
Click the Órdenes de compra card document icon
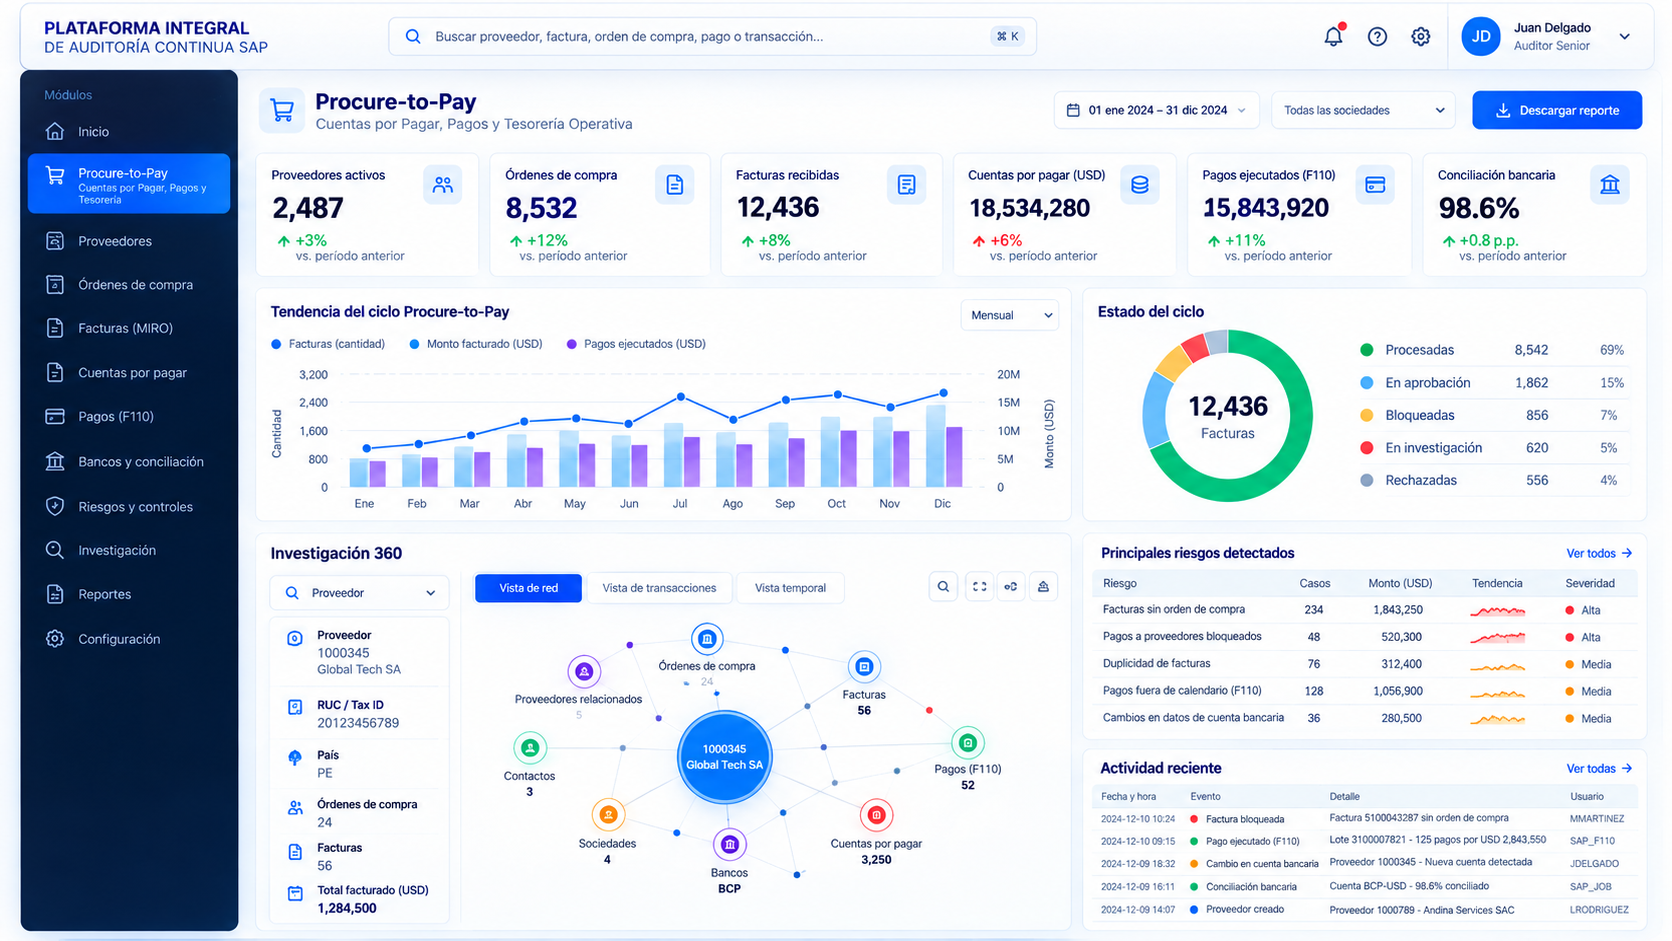coord(675,185)
